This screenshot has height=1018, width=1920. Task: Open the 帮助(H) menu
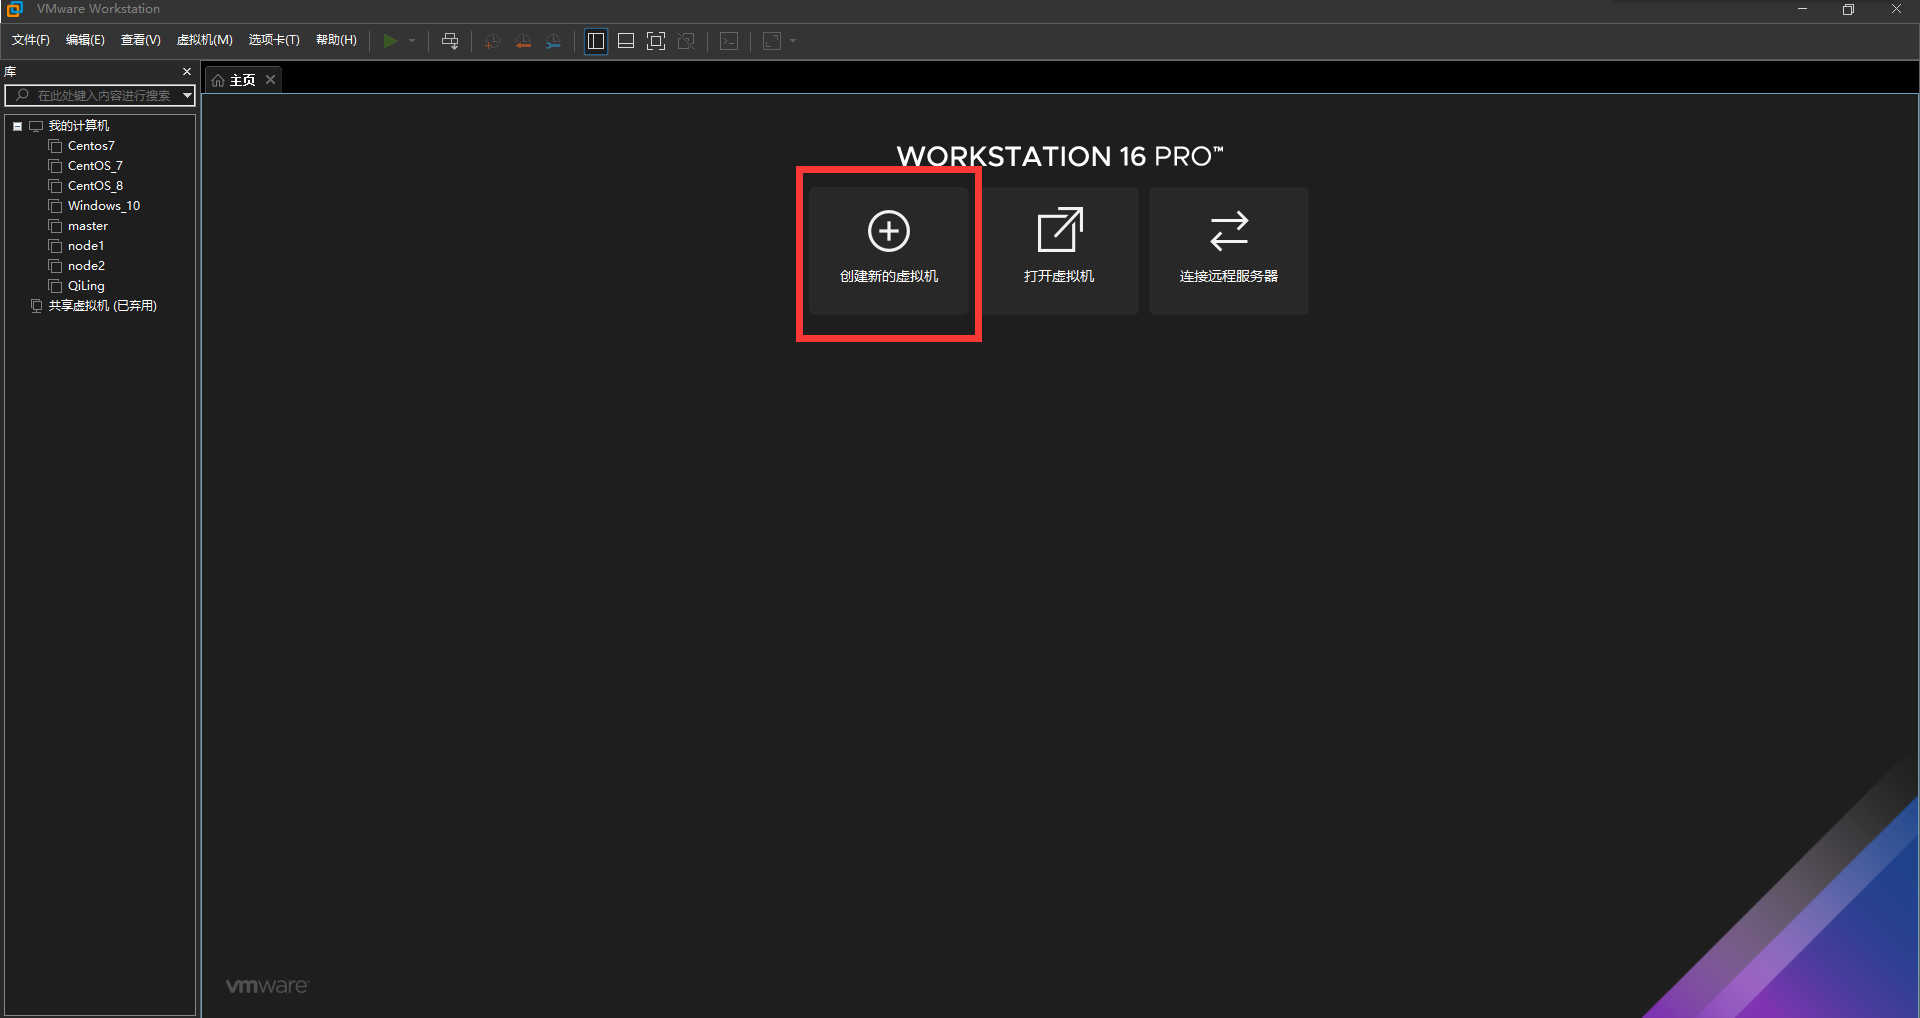[336, 40]
